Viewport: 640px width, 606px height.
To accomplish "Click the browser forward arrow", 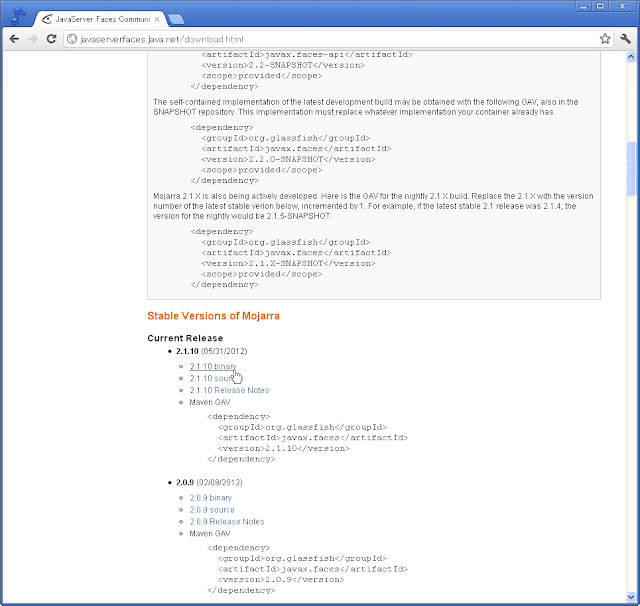I will [33, 39].
